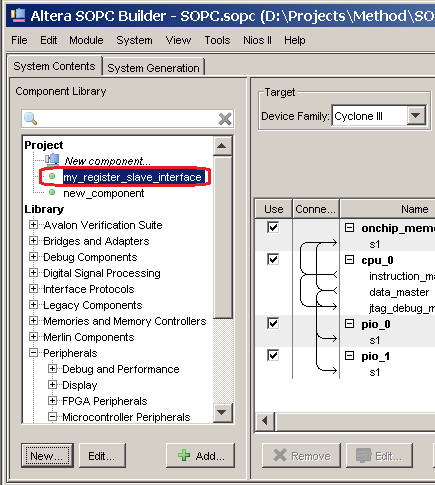
Task: Switch to the System Generation tab
Action: [x=153, y=68]
